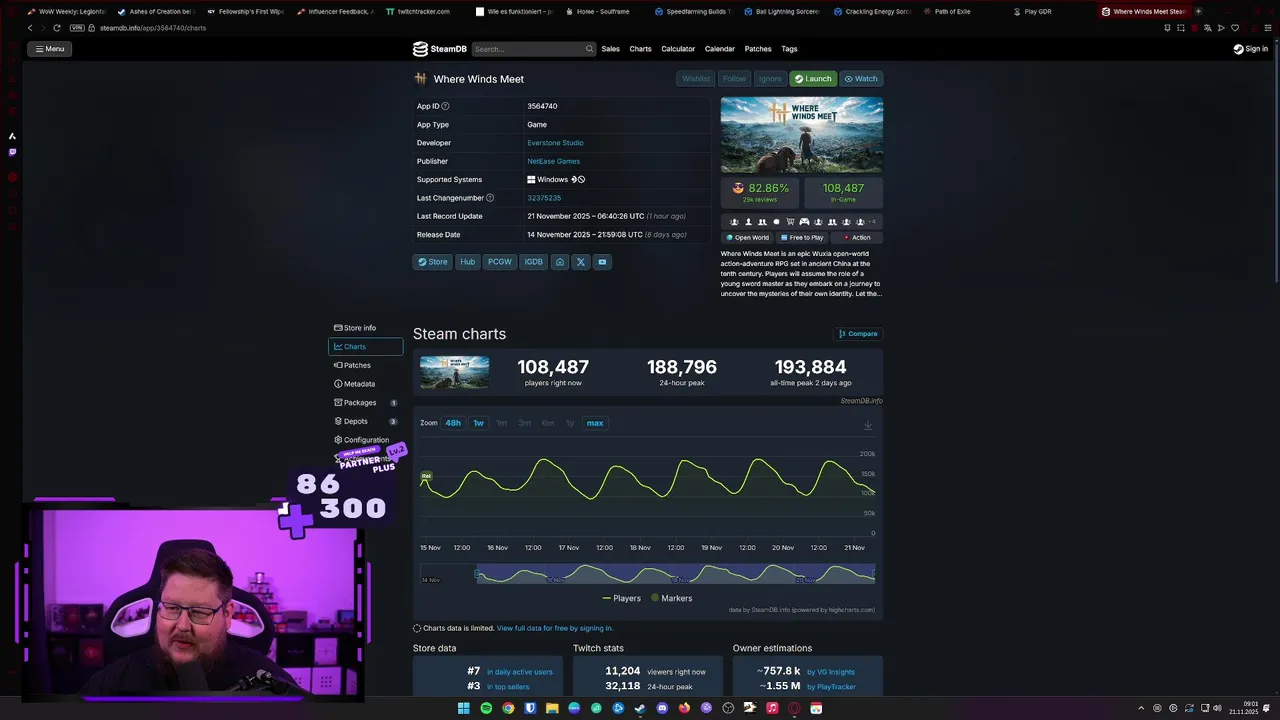Open a new browser tab with plus
This screenshot has height=720, width=1280.
click(x=1198, y=11)
